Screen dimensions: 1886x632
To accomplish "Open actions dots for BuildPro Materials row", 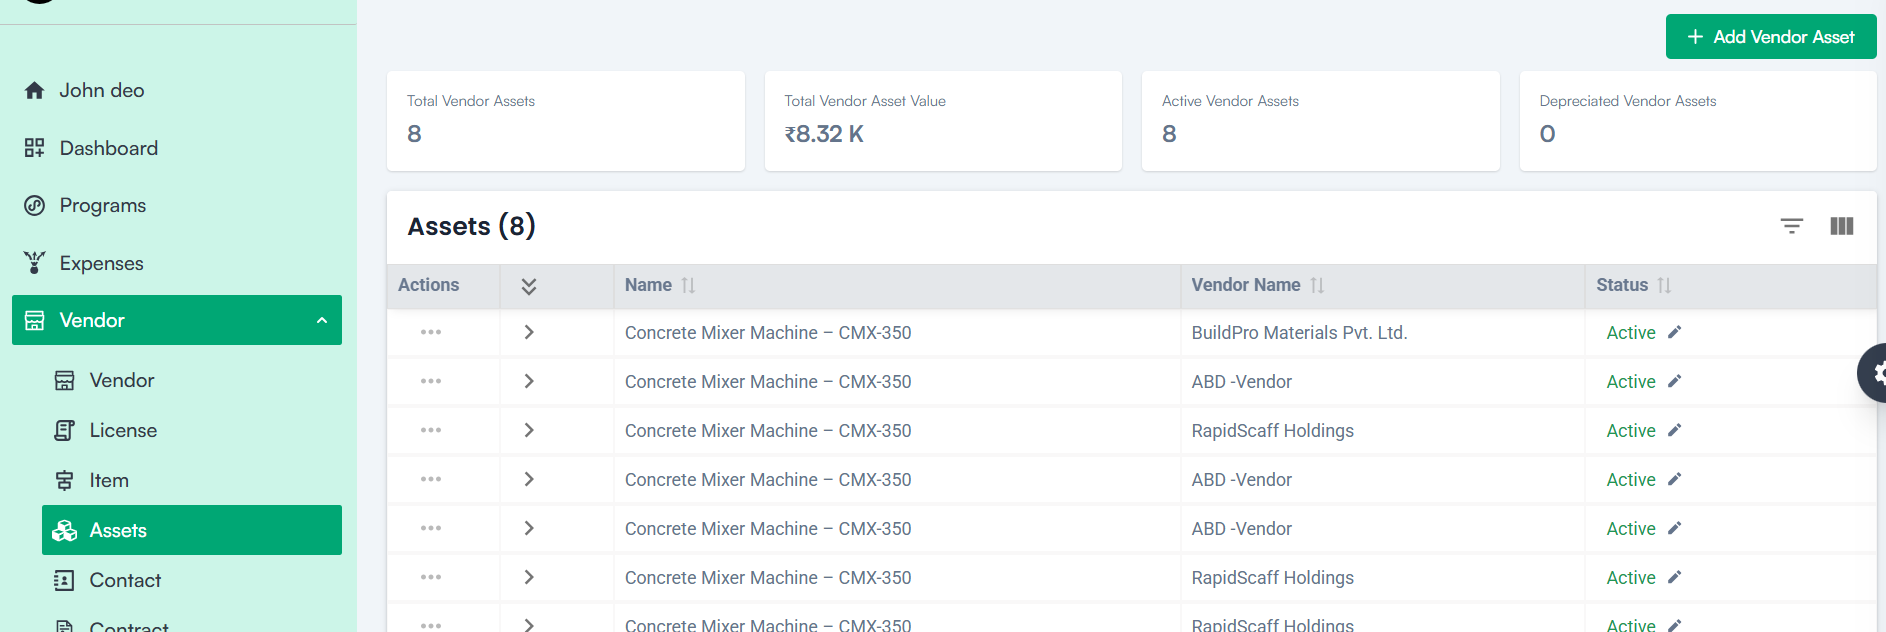I will [x=431, y=332].
